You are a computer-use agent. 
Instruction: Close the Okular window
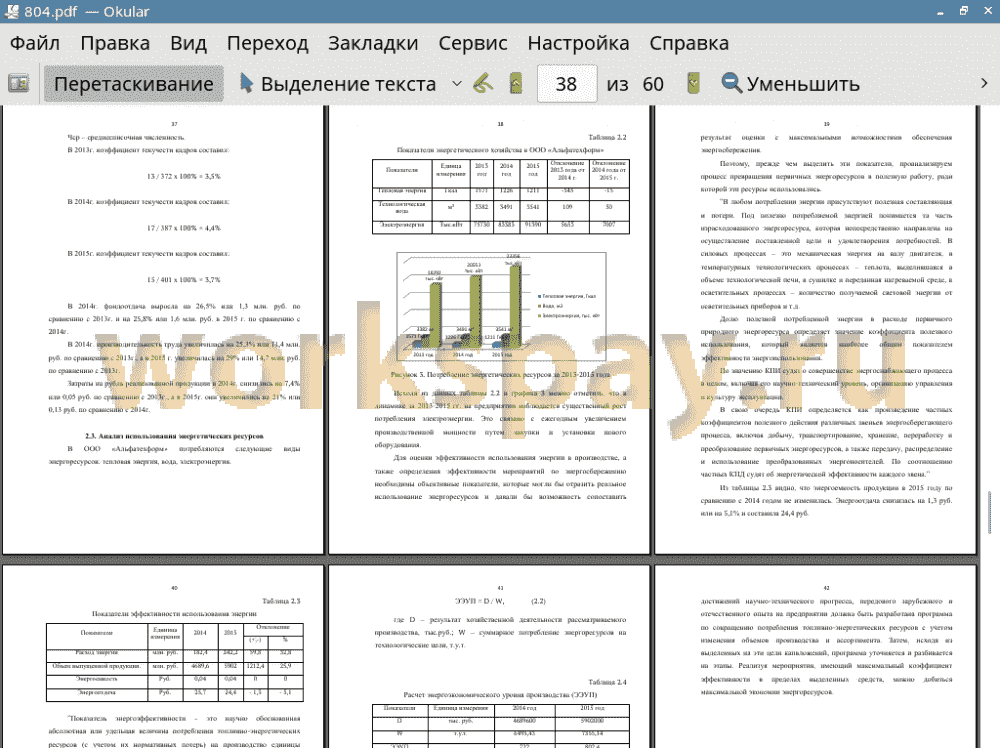click(987, 11)
